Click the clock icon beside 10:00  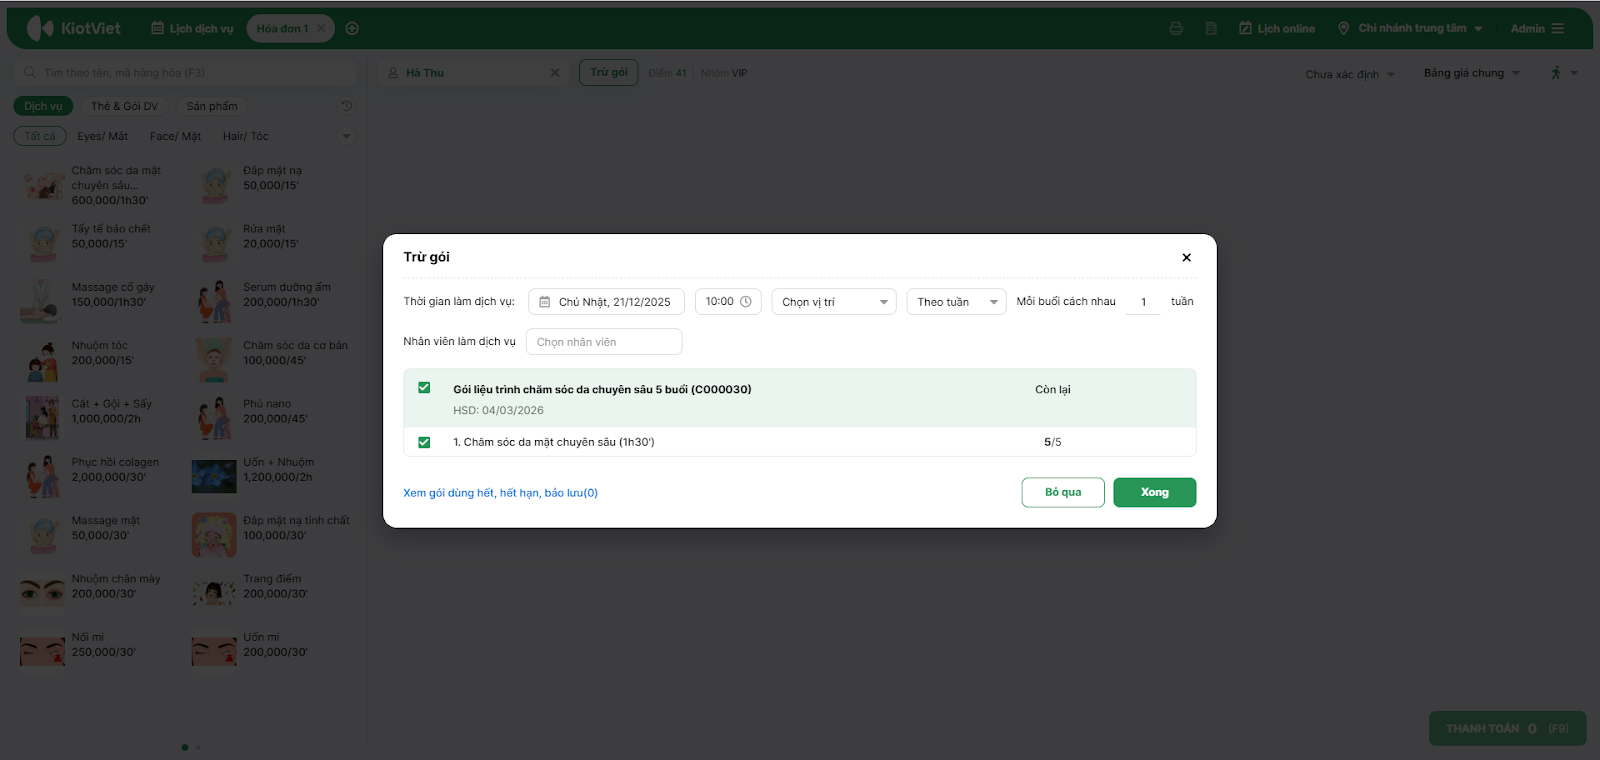tap(745, 302)
